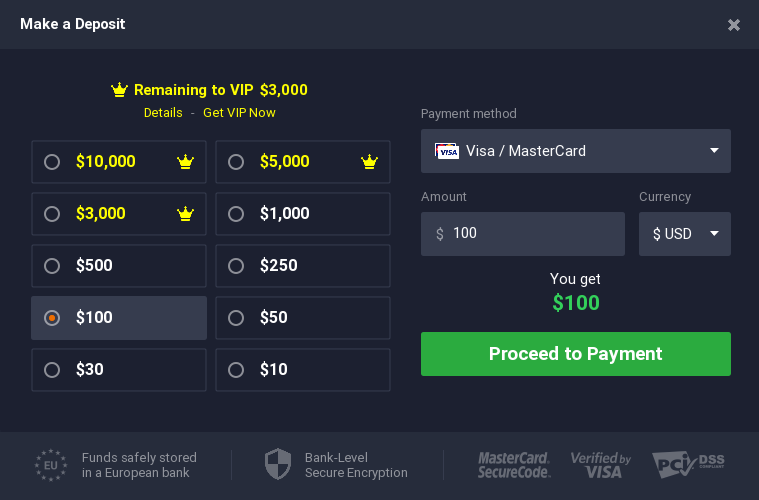Click the crown icon beside Remaining to VIP

click(119, 90)
